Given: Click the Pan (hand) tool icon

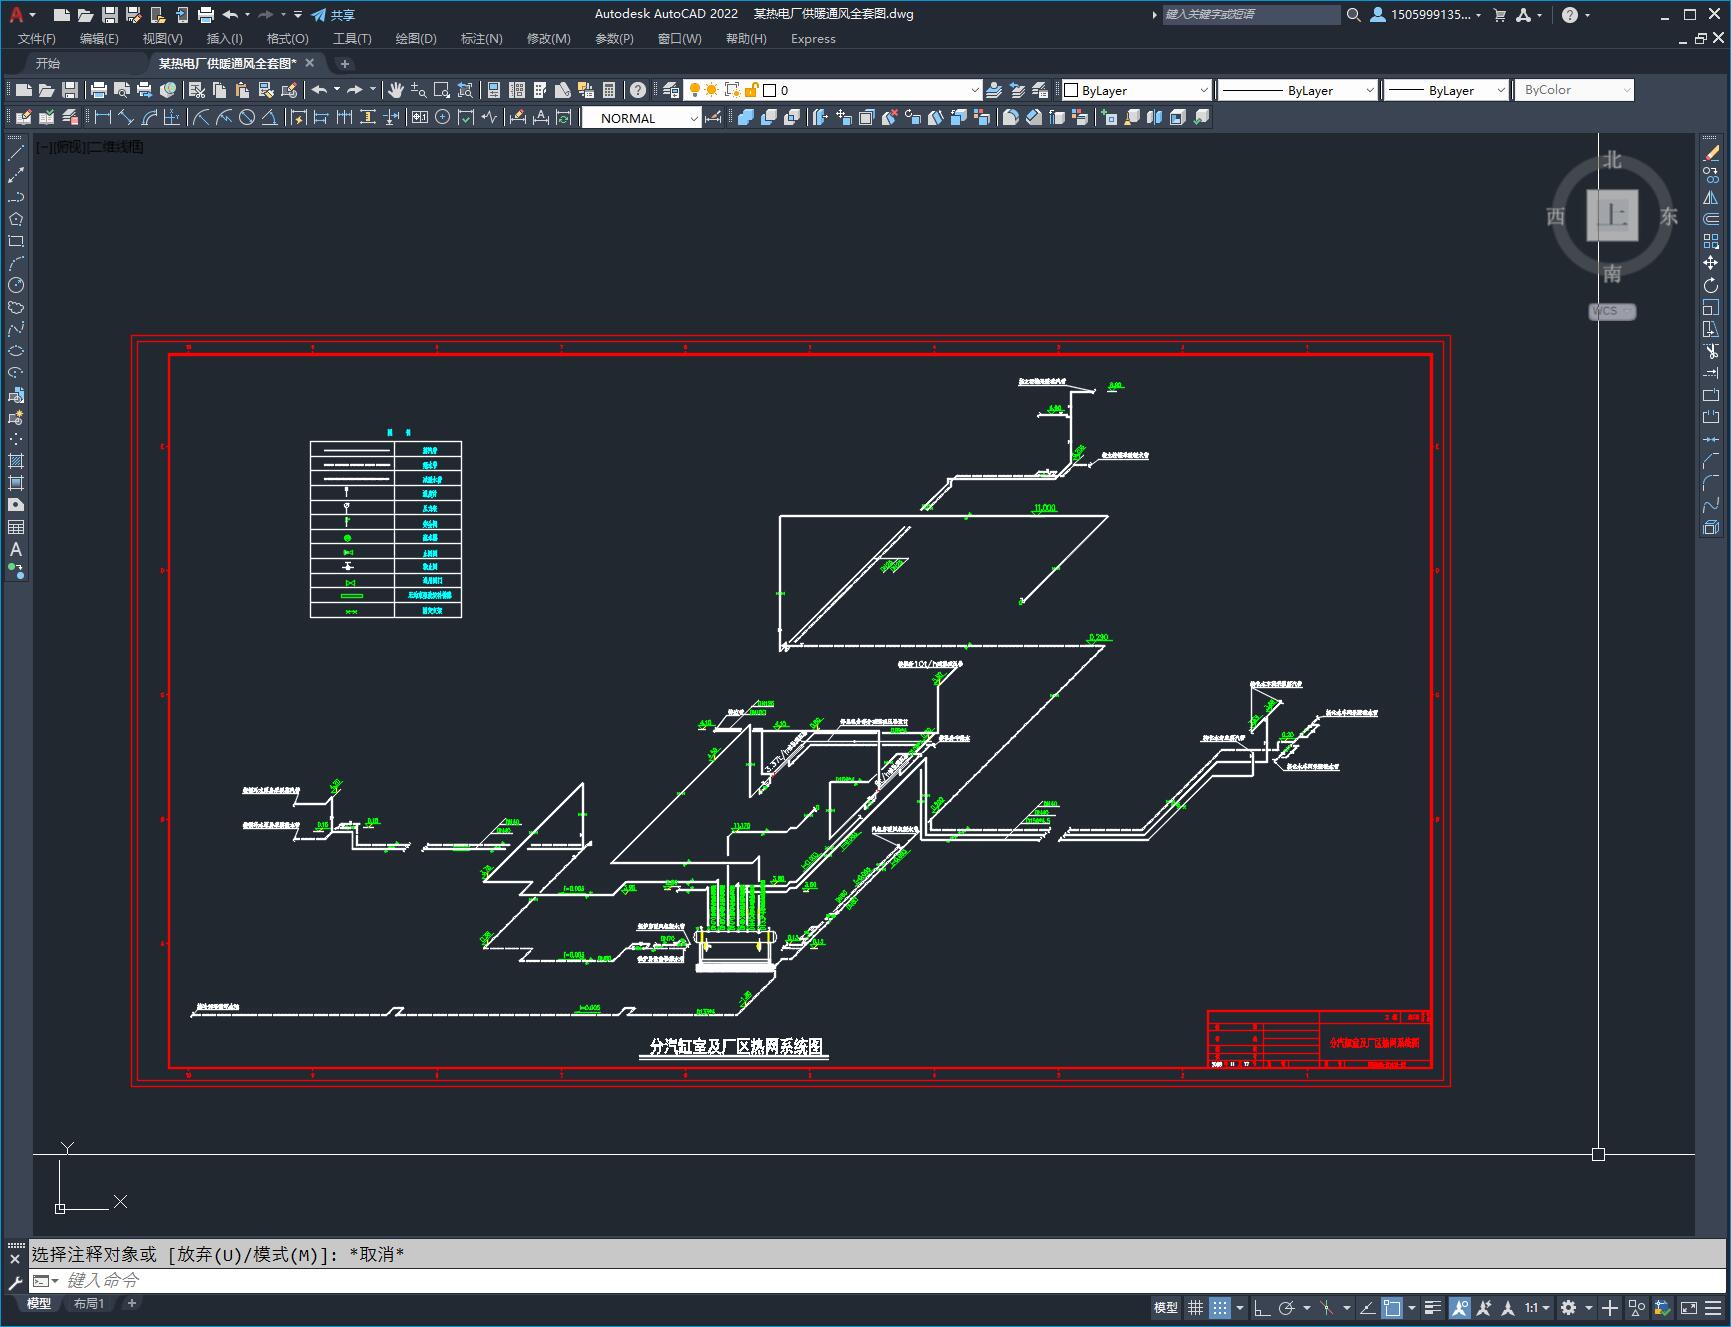Looking at the screenshot, I should tap(396, 90).
